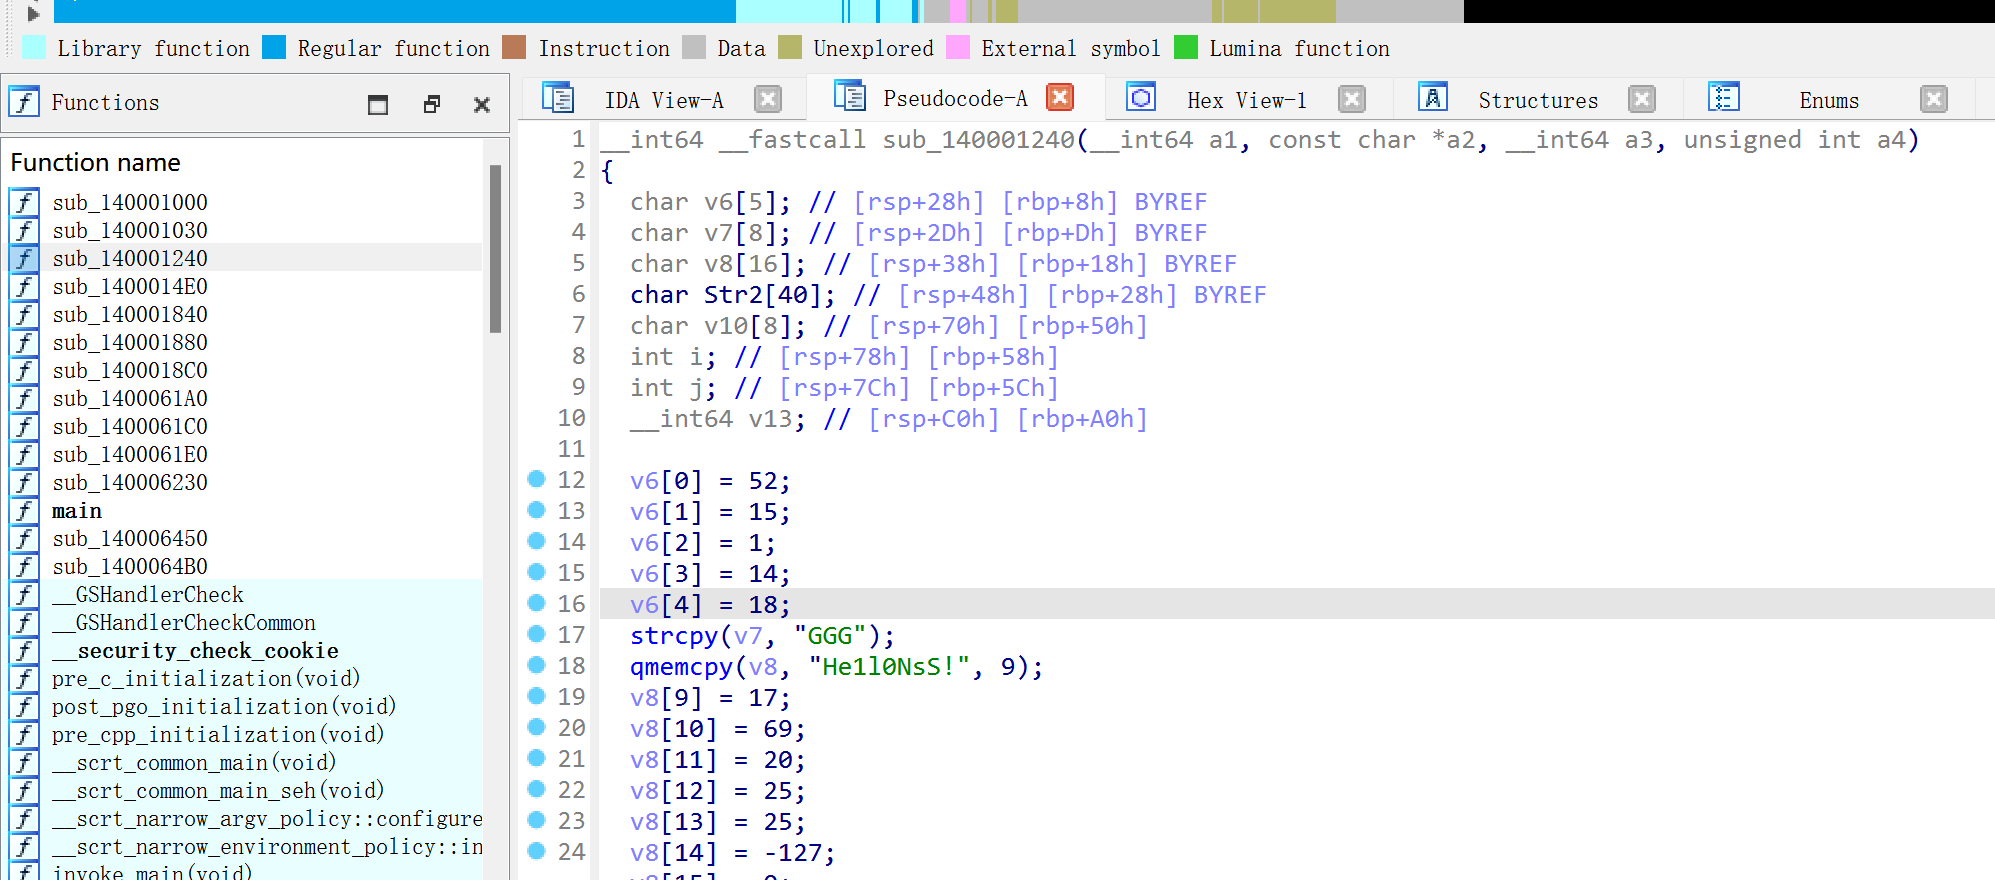
Task: Toggle breakpoint dot on line 24
Action: [x=536, y=851]
